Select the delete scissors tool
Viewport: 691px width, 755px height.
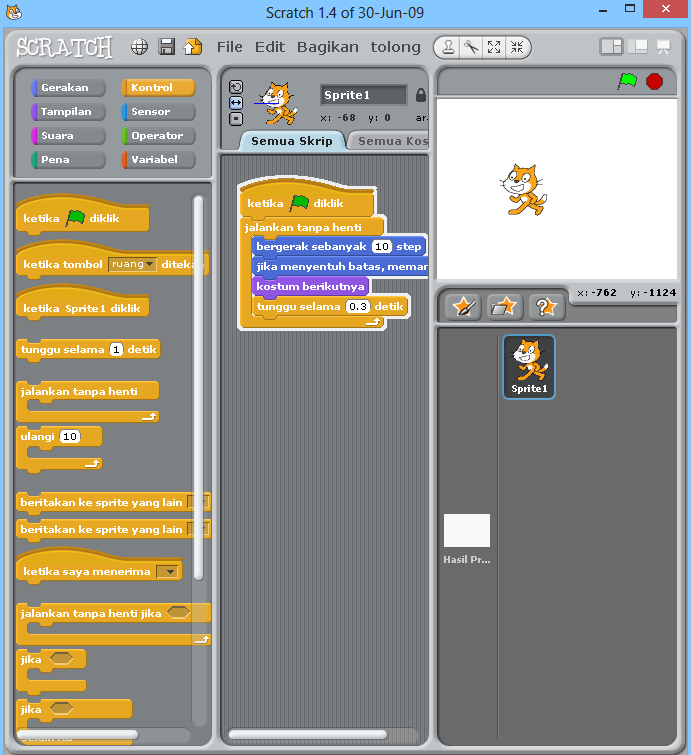(471, 48)
